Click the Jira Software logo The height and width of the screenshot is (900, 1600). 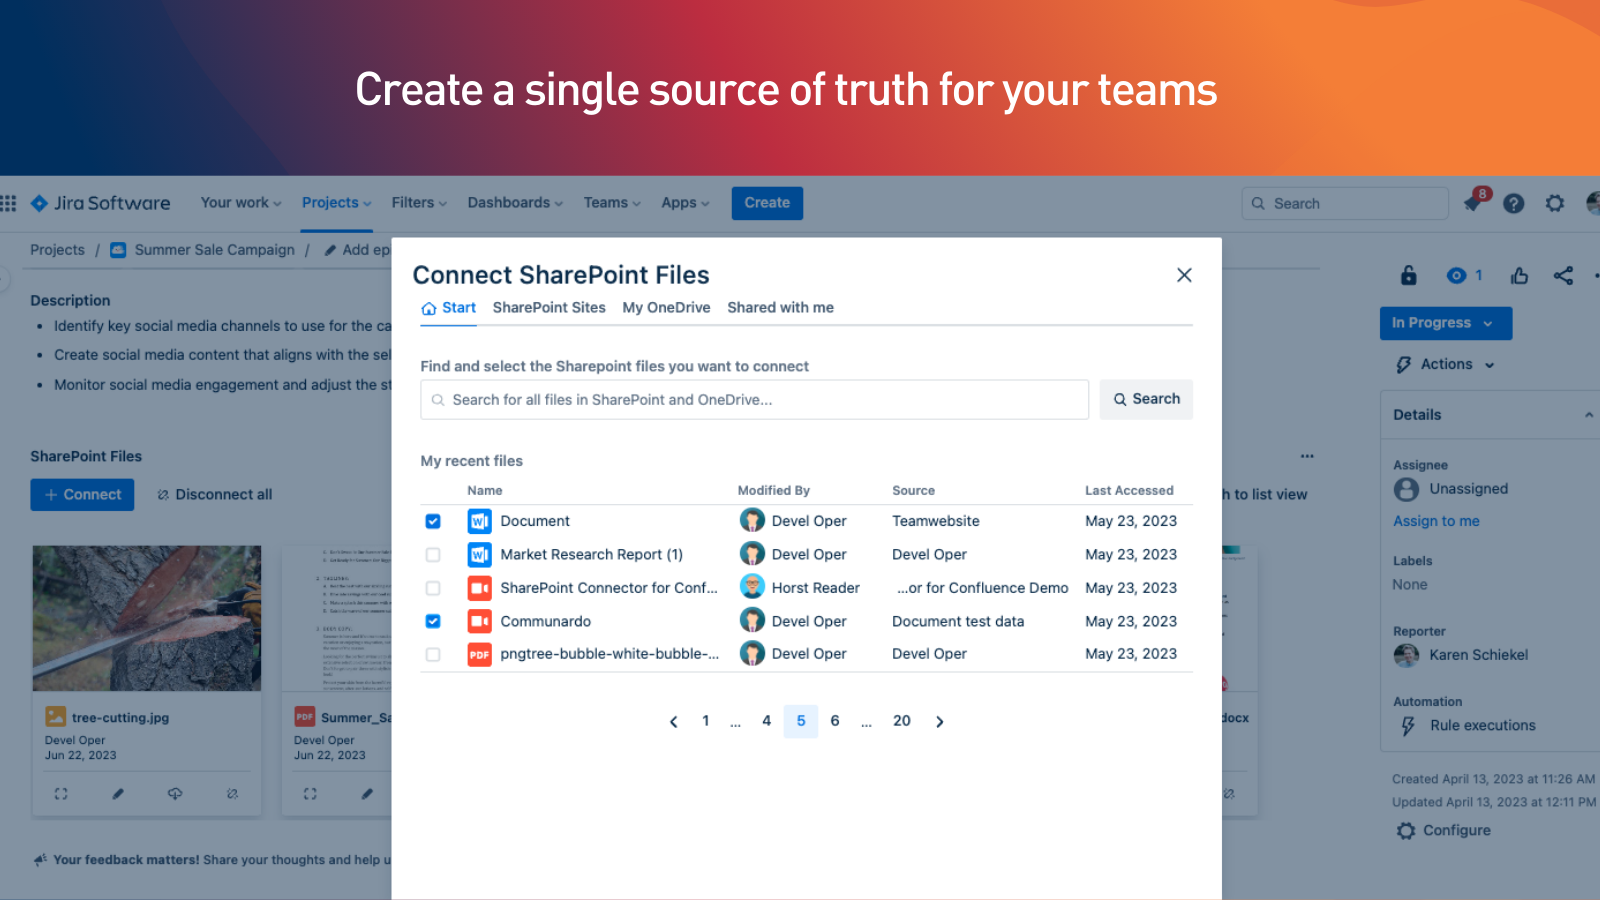click(x=100, y=203)
